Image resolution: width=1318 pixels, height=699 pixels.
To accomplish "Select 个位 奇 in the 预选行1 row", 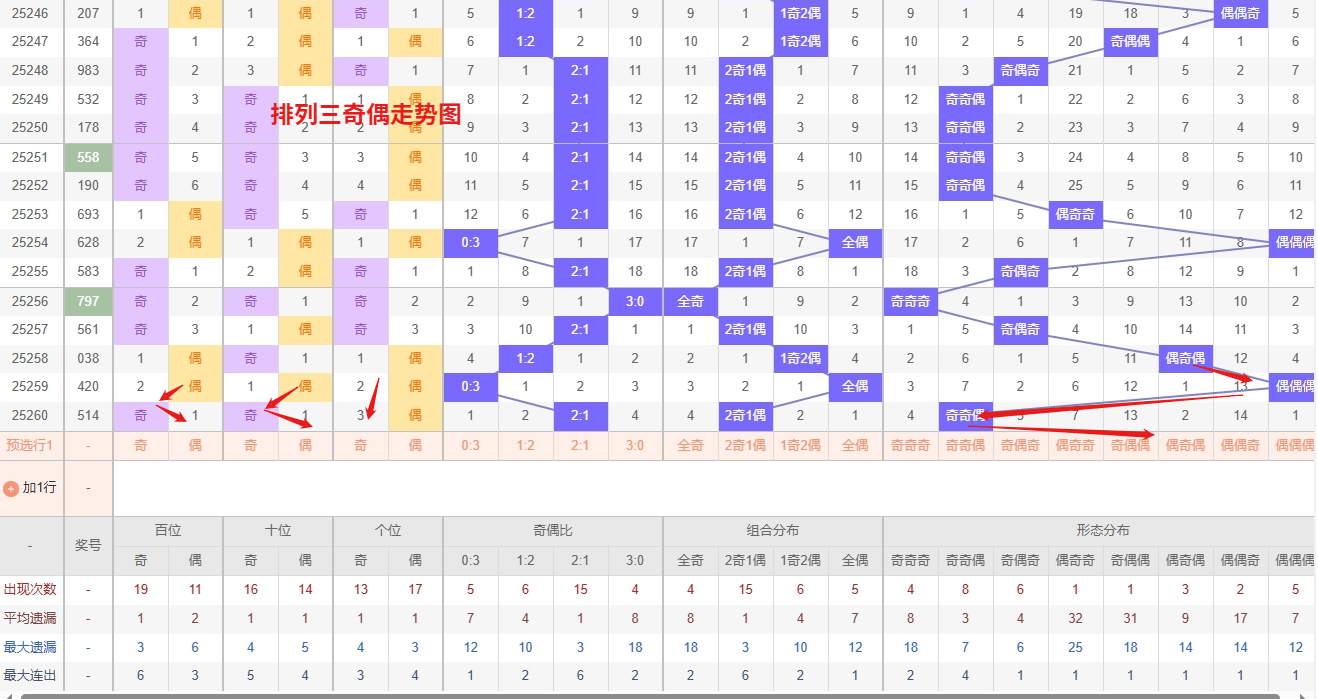I will [361, 445].
